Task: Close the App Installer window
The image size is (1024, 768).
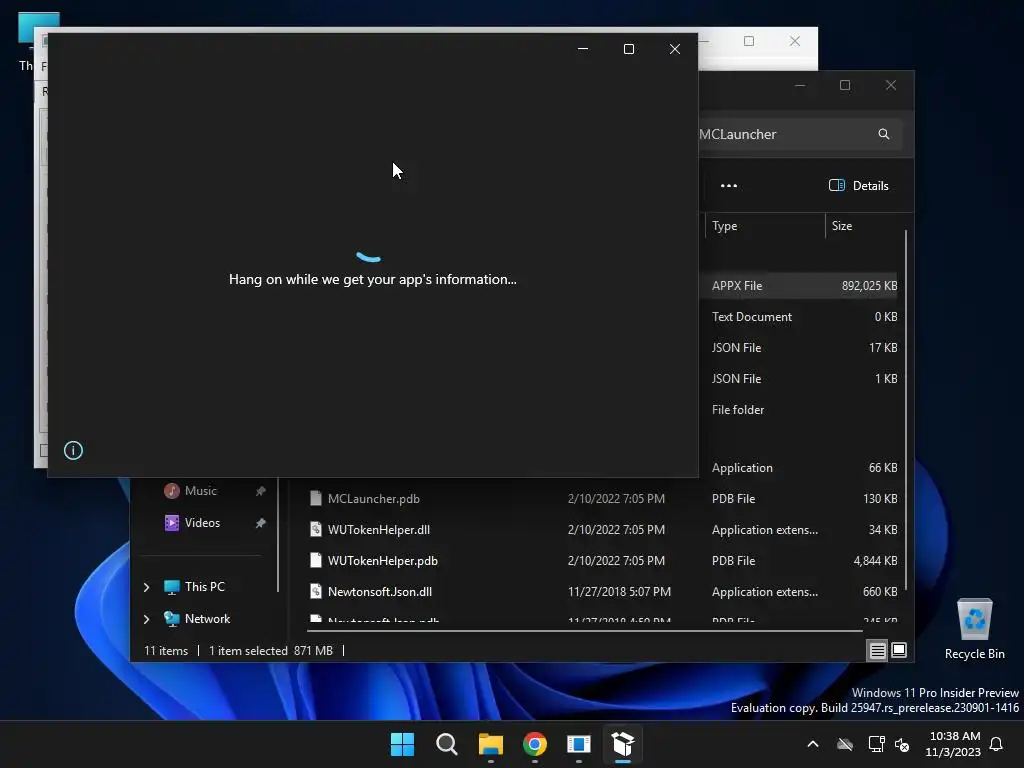Action: tap(675, 49)
